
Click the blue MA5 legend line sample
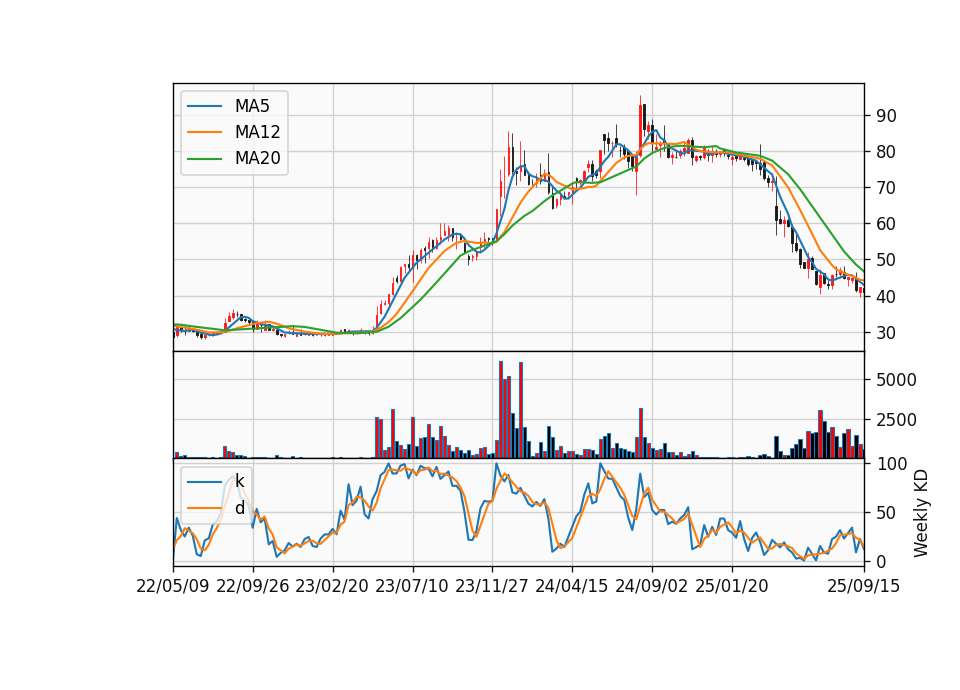click(204, 106)
